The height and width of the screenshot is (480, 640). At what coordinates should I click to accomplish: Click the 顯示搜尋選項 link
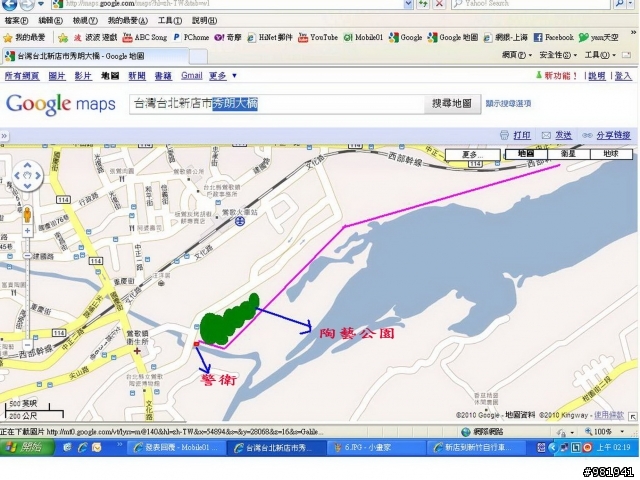pyautogui.click(x=508, y=104)
